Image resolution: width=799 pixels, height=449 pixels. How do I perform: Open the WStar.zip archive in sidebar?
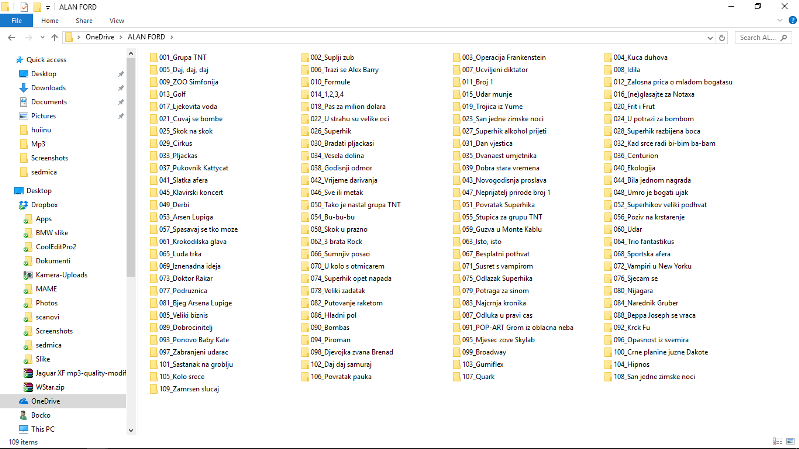50,386
